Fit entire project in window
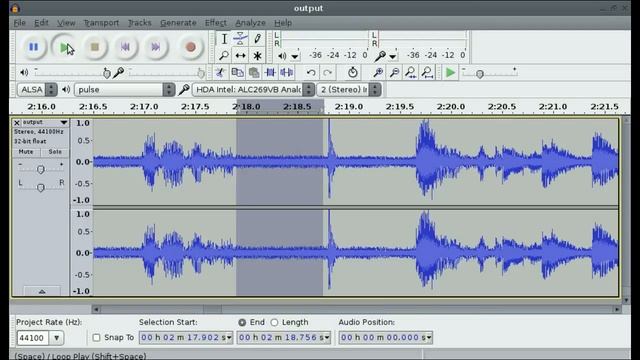The image size is (640, 360). click(427, 73)
